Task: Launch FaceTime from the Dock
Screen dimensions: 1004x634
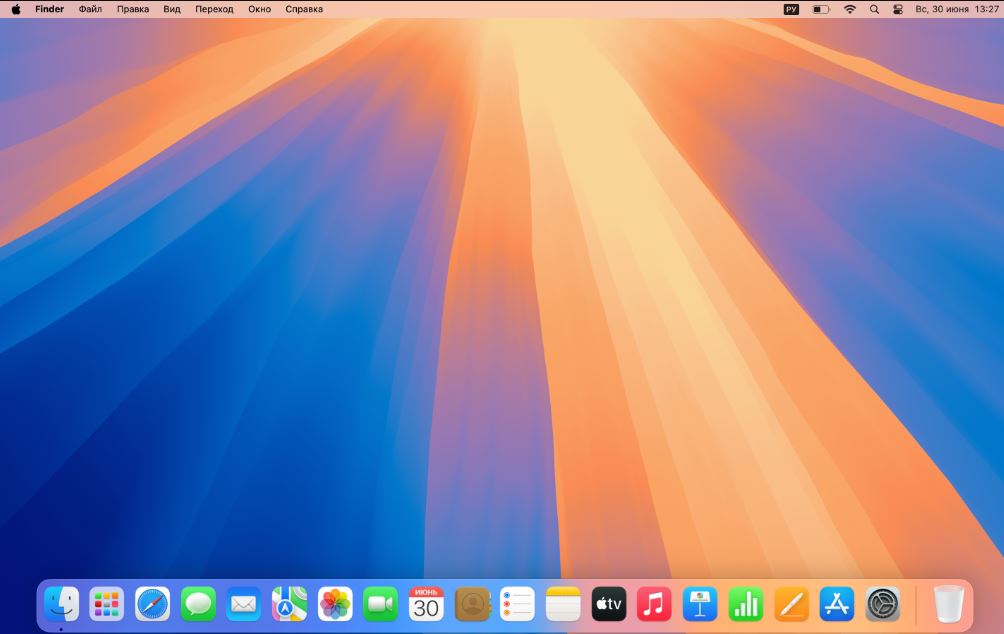Action: (x=380, y=603)
